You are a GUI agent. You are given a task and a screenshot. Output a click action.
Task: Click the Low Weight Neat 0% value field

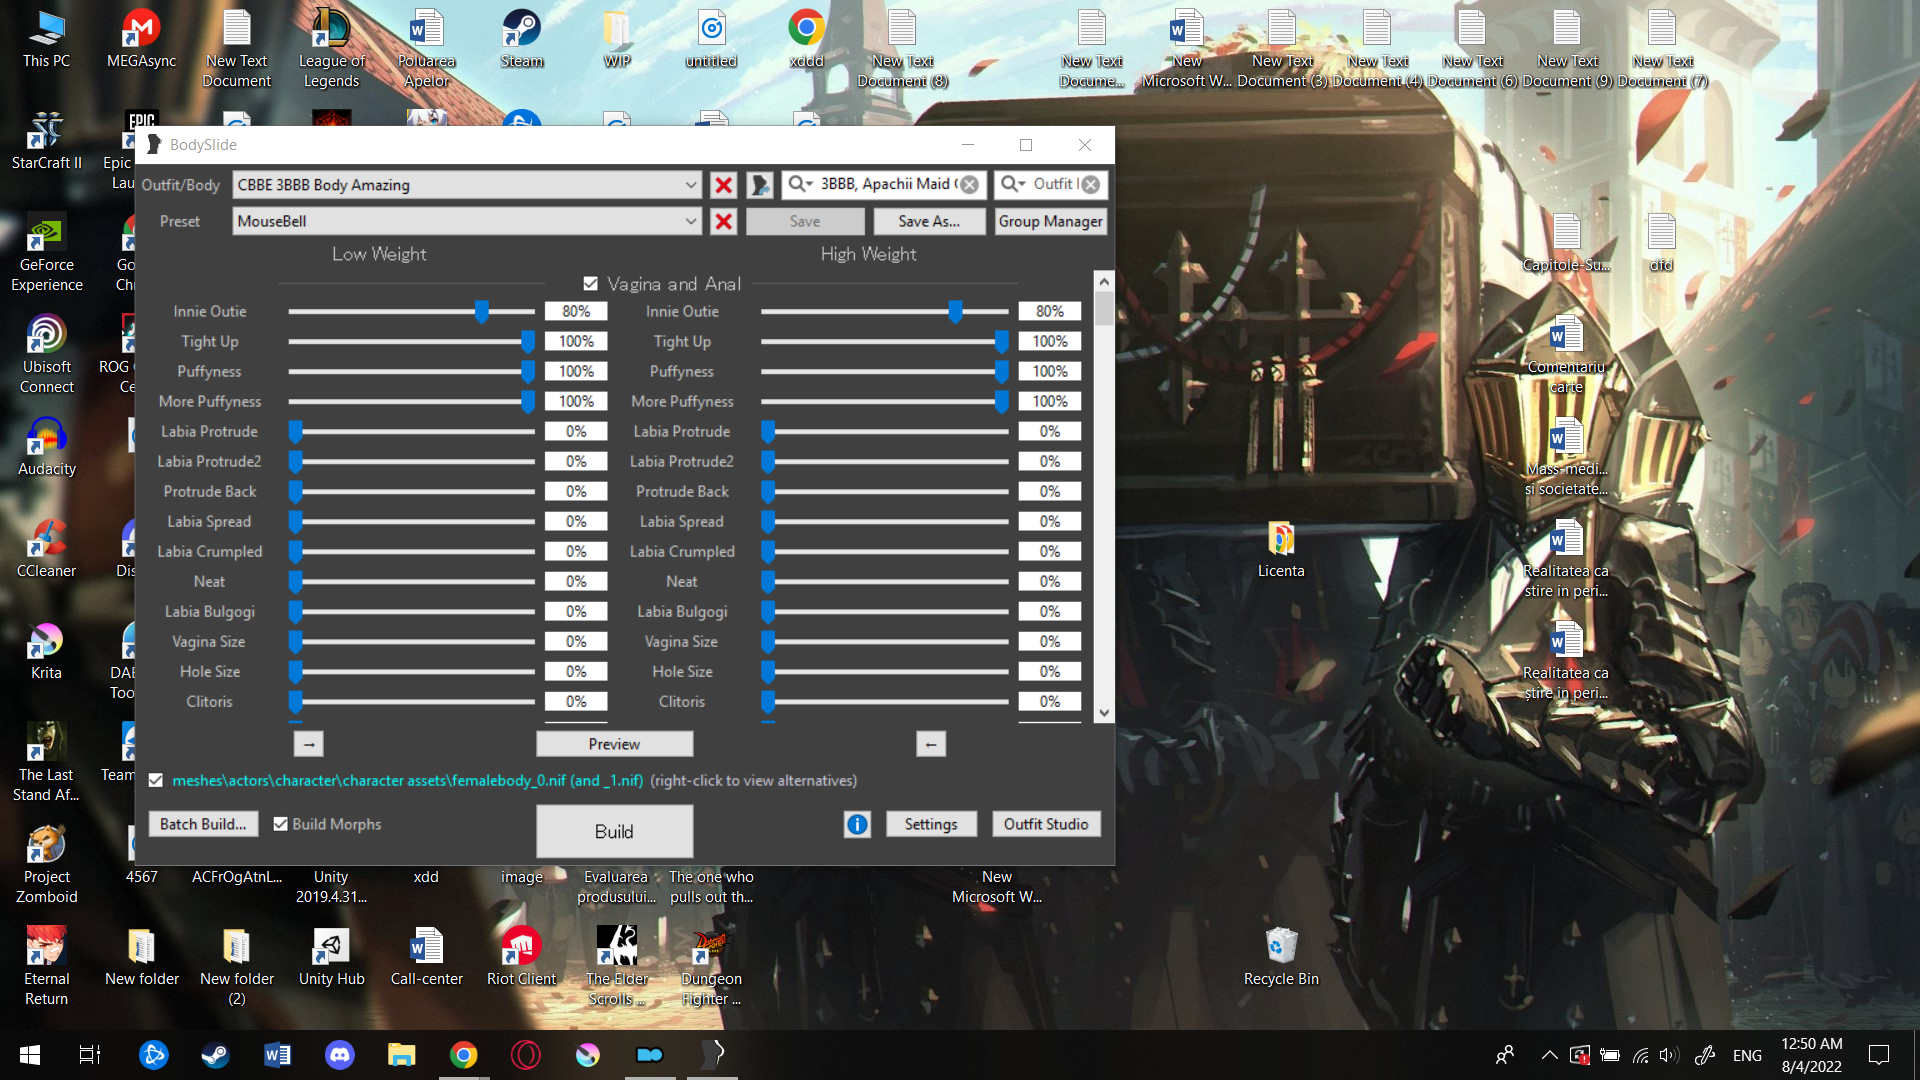pos(576,582)
